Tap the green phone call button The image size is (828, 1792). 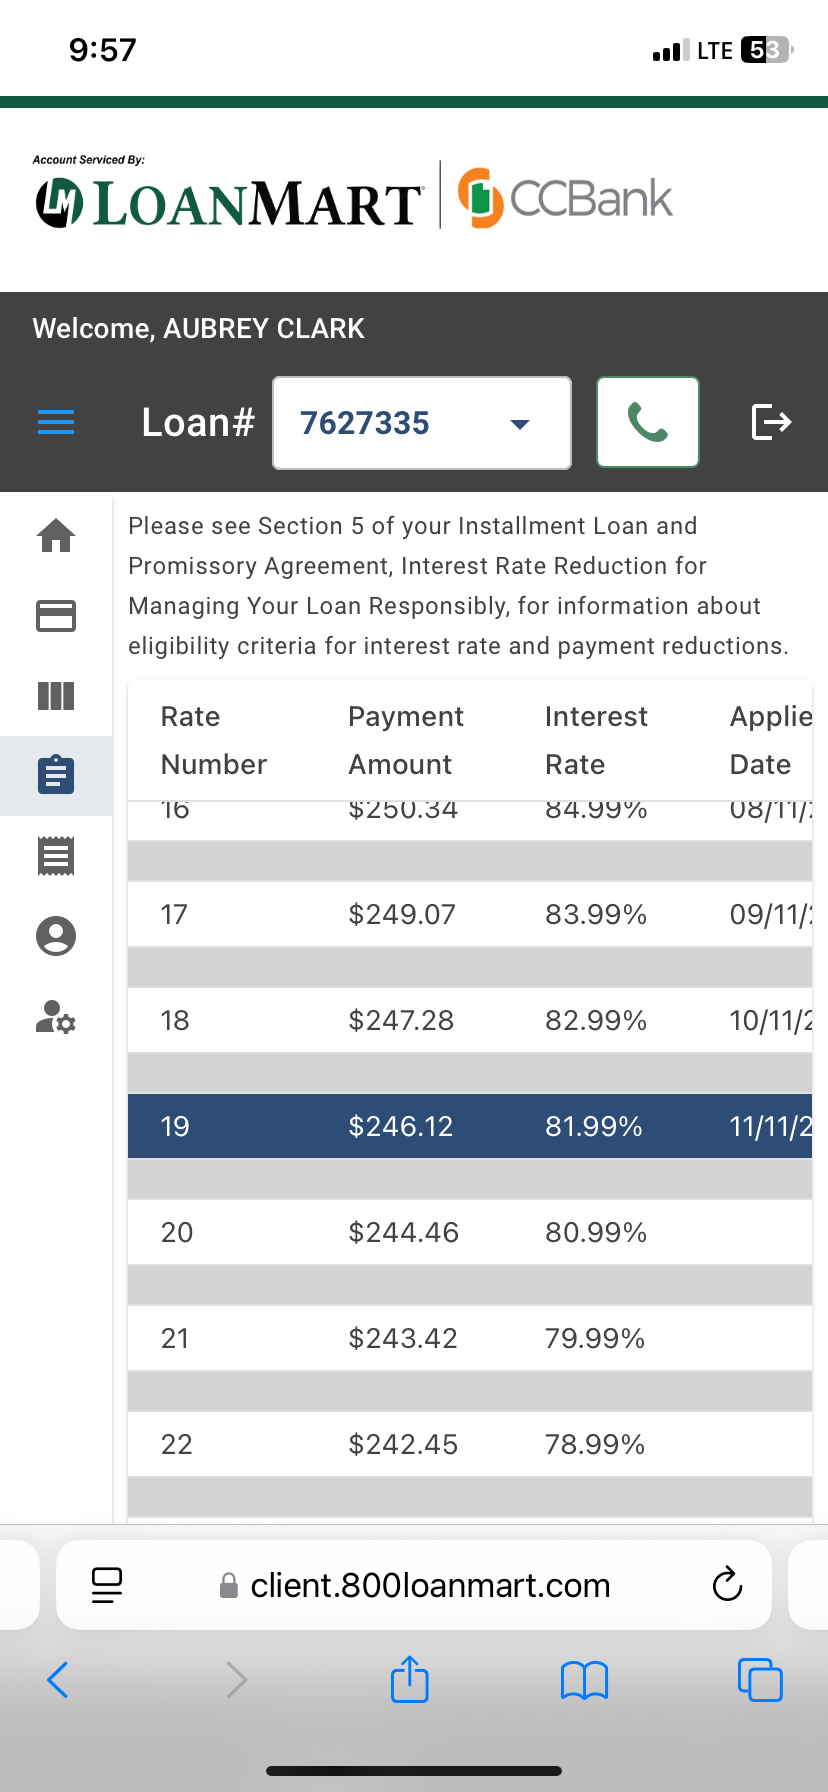647,422
